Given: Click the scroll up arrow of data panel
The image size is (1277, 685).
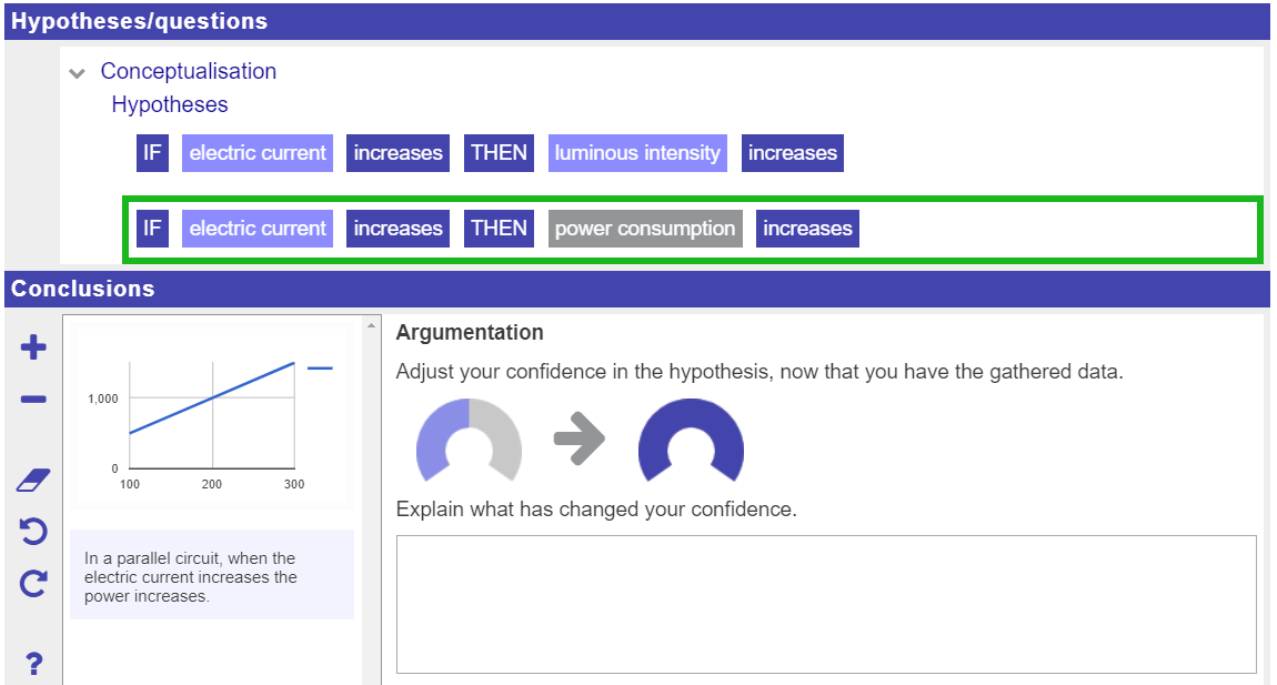Looking at the screenshot, I should click(371, 325).
